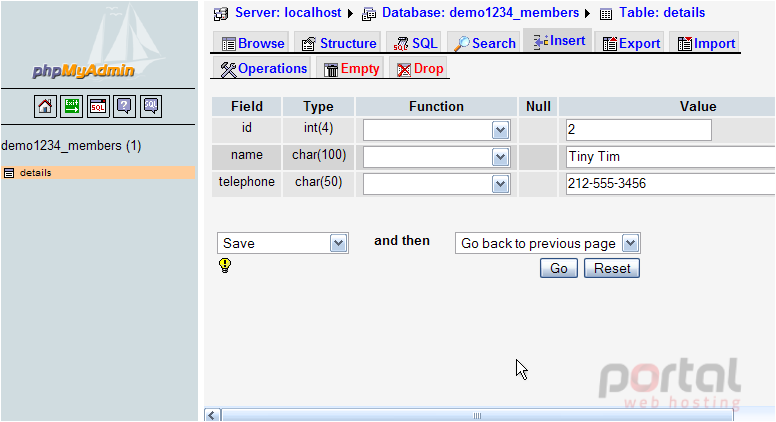Click the server icon in breadcrumb
The image size is (776, 422).
pyautogui.click(x=221, y=14)
